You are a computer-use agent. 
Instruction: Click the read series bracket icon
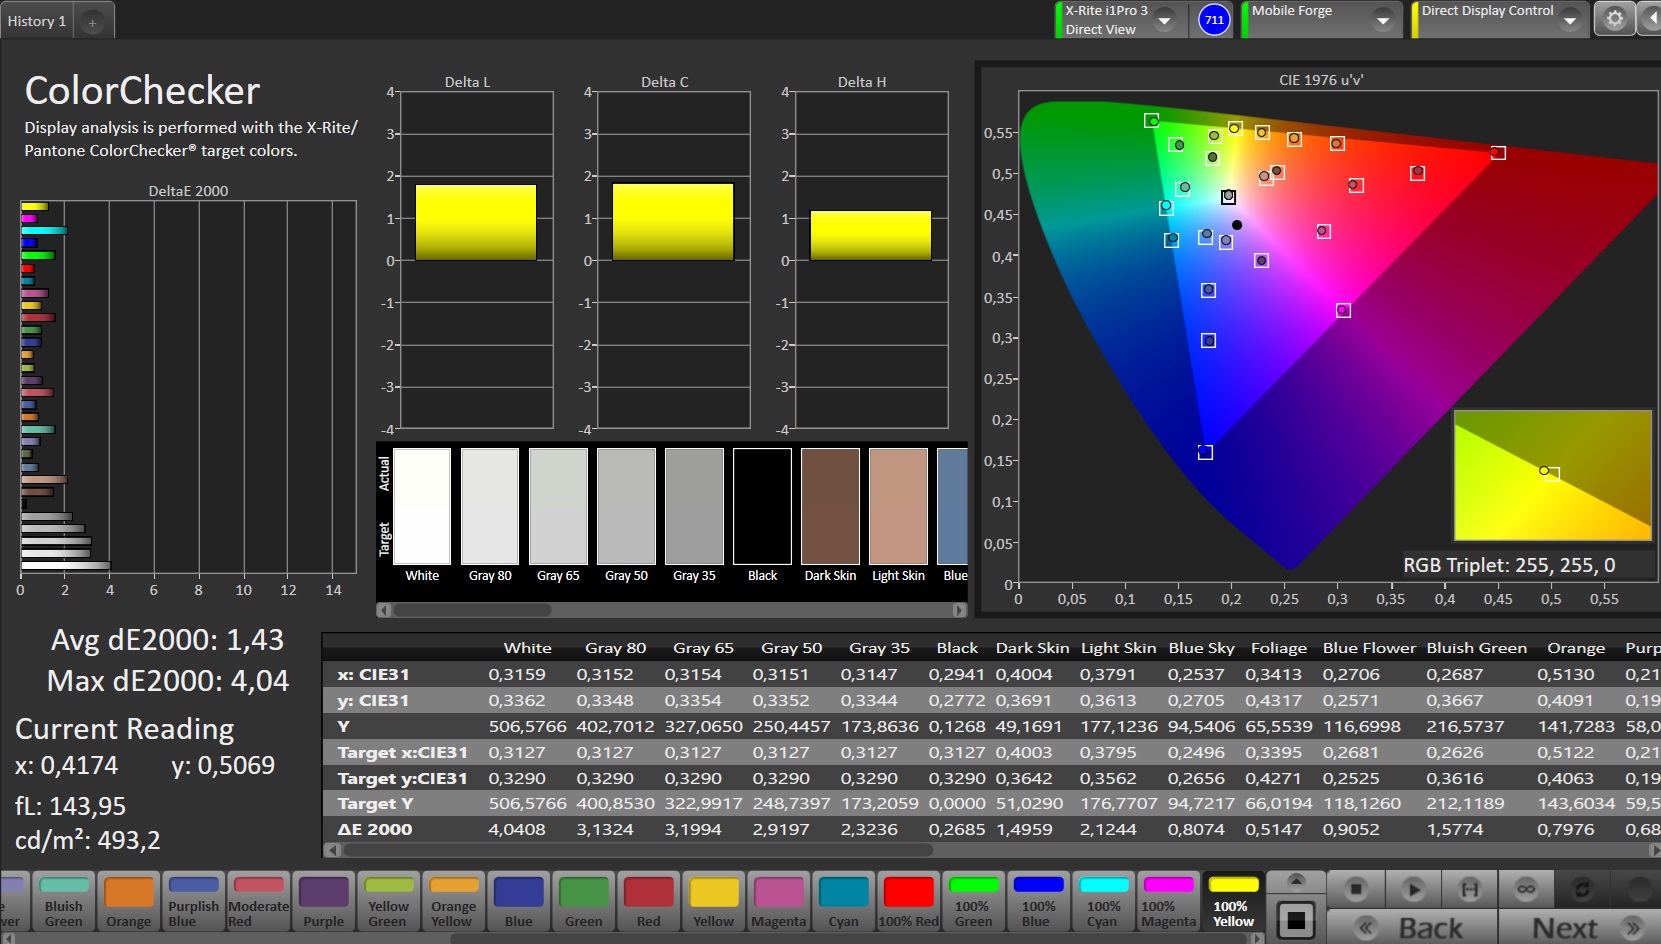[x=1469, y=888]
